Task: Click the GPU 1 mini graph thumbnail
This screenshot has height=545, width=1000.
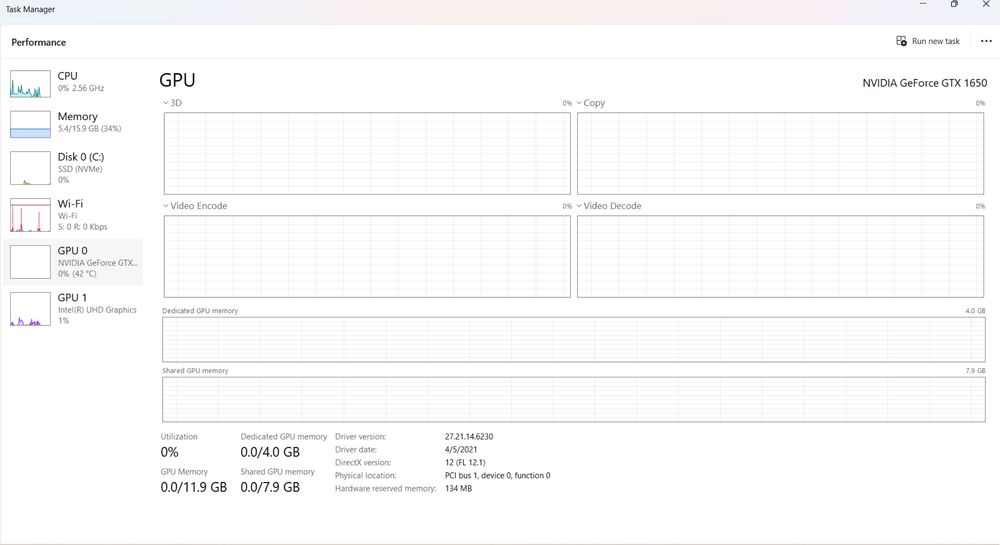Action: point(30,309)
